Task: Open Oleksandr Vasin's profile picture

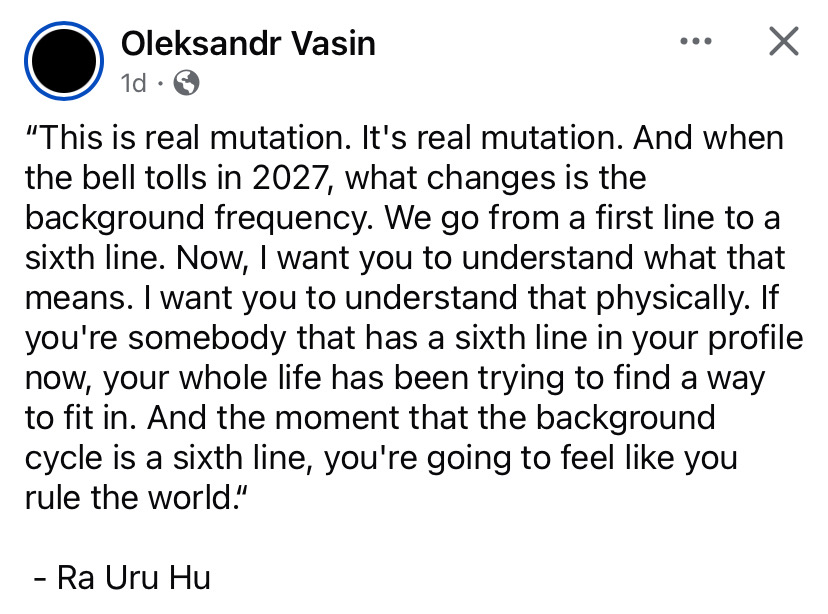Action: tap(64, 61)
